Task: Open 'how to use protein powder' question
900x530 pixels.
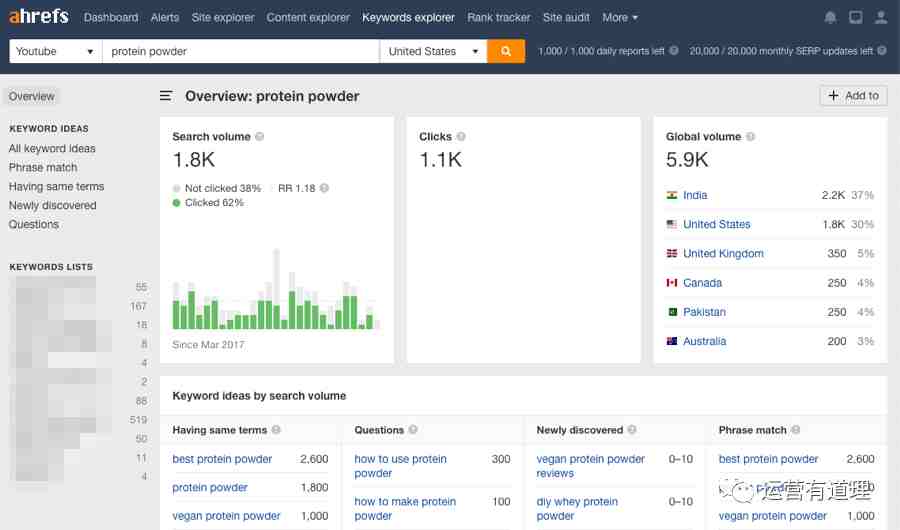Action: 401,466
